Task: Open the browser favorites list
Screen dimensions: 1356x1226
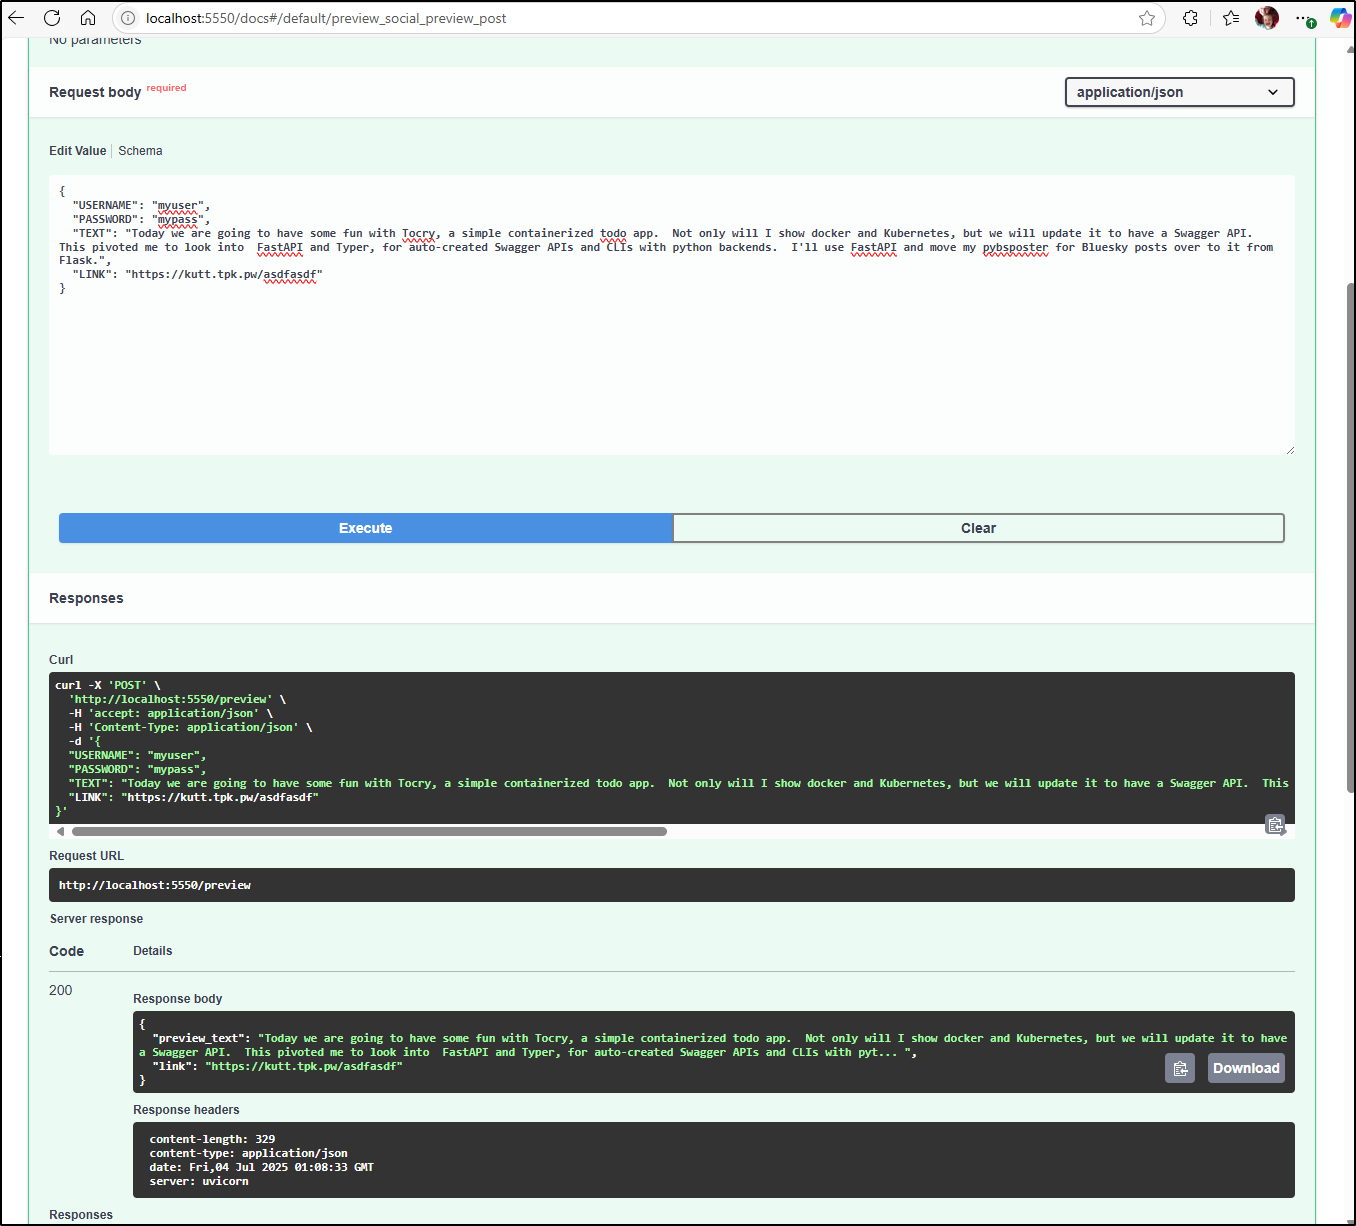Action: [x=1231, y=18]
